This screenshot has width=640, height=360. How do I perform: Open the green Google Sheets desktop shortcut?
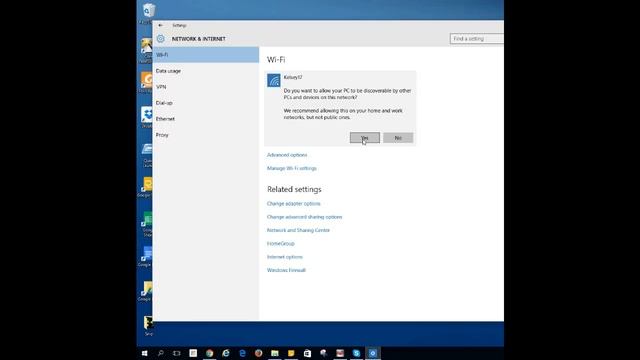pyautogui.click(x=147, y=220)
